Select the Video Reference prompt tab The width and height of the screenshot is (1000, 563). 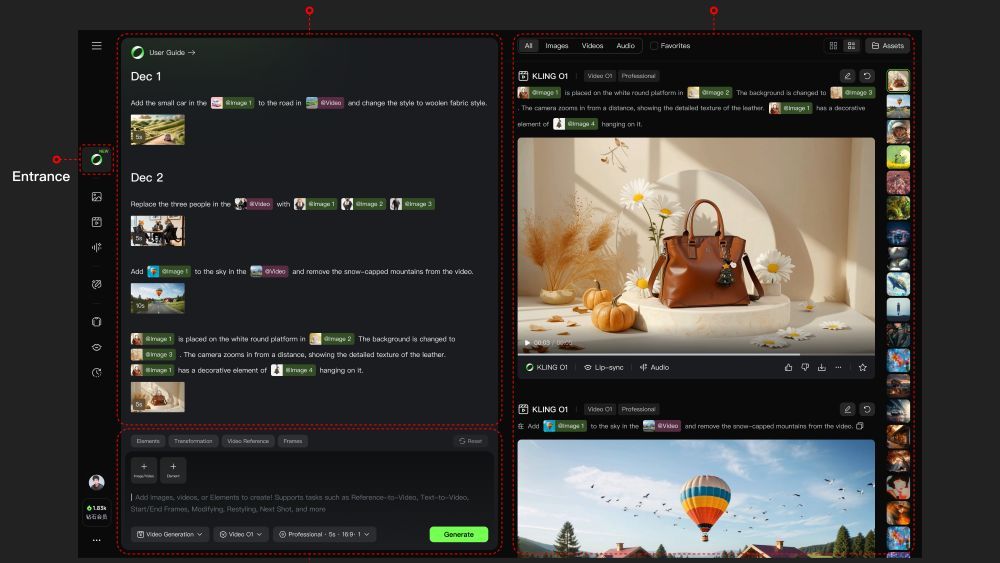click(248, 441)
